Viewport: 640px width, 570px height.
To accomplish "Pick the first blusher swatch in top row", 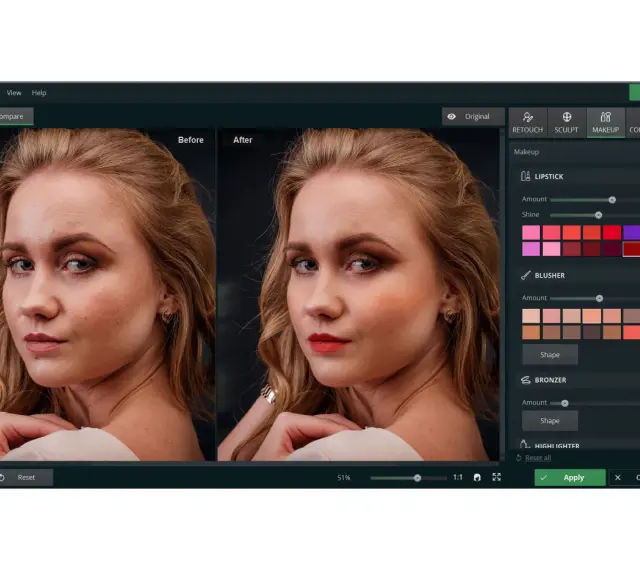I will click(531, 316).
